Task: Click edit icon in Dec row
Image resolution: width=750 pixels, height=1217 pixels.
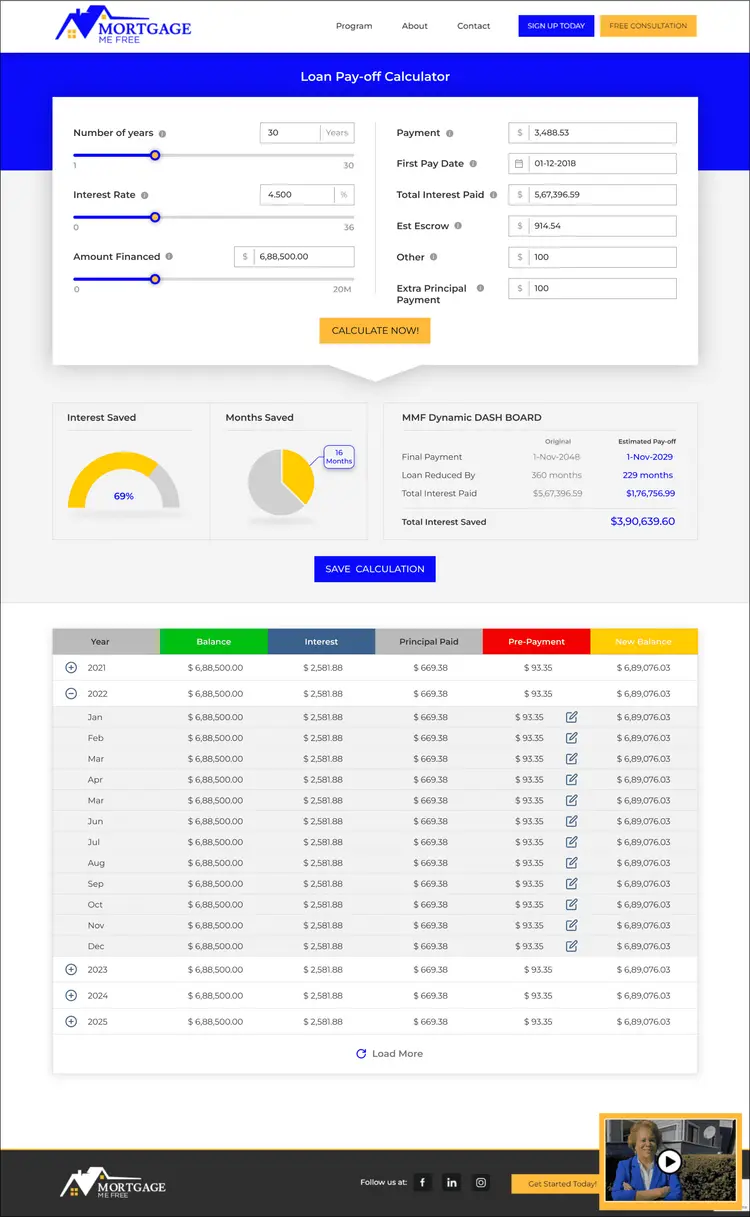Action: [572, 946]
